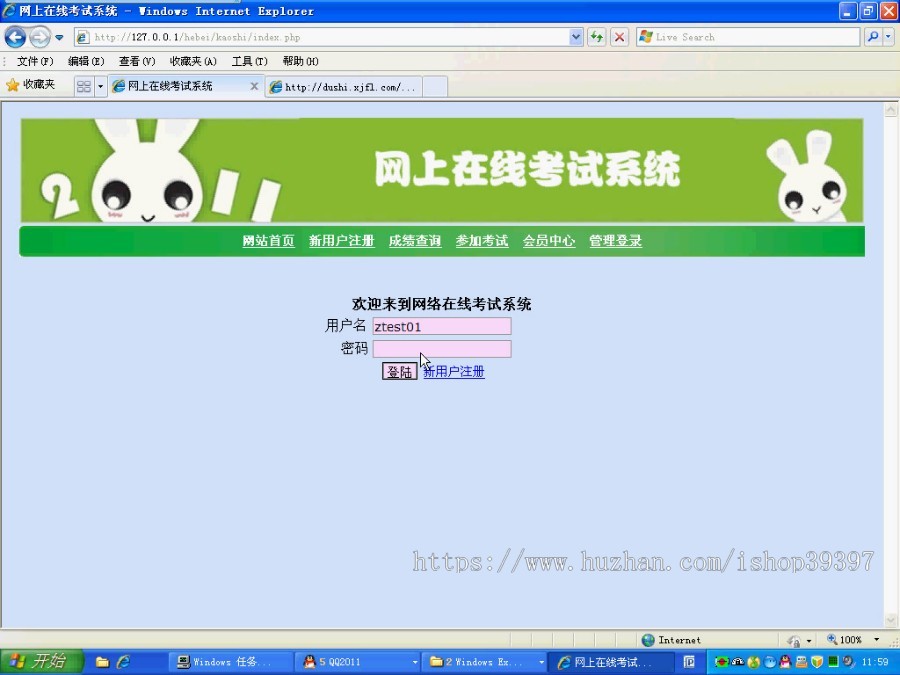Click the 开始 Start button
This screenshot has height=675, width=900.
pos(41,662)
